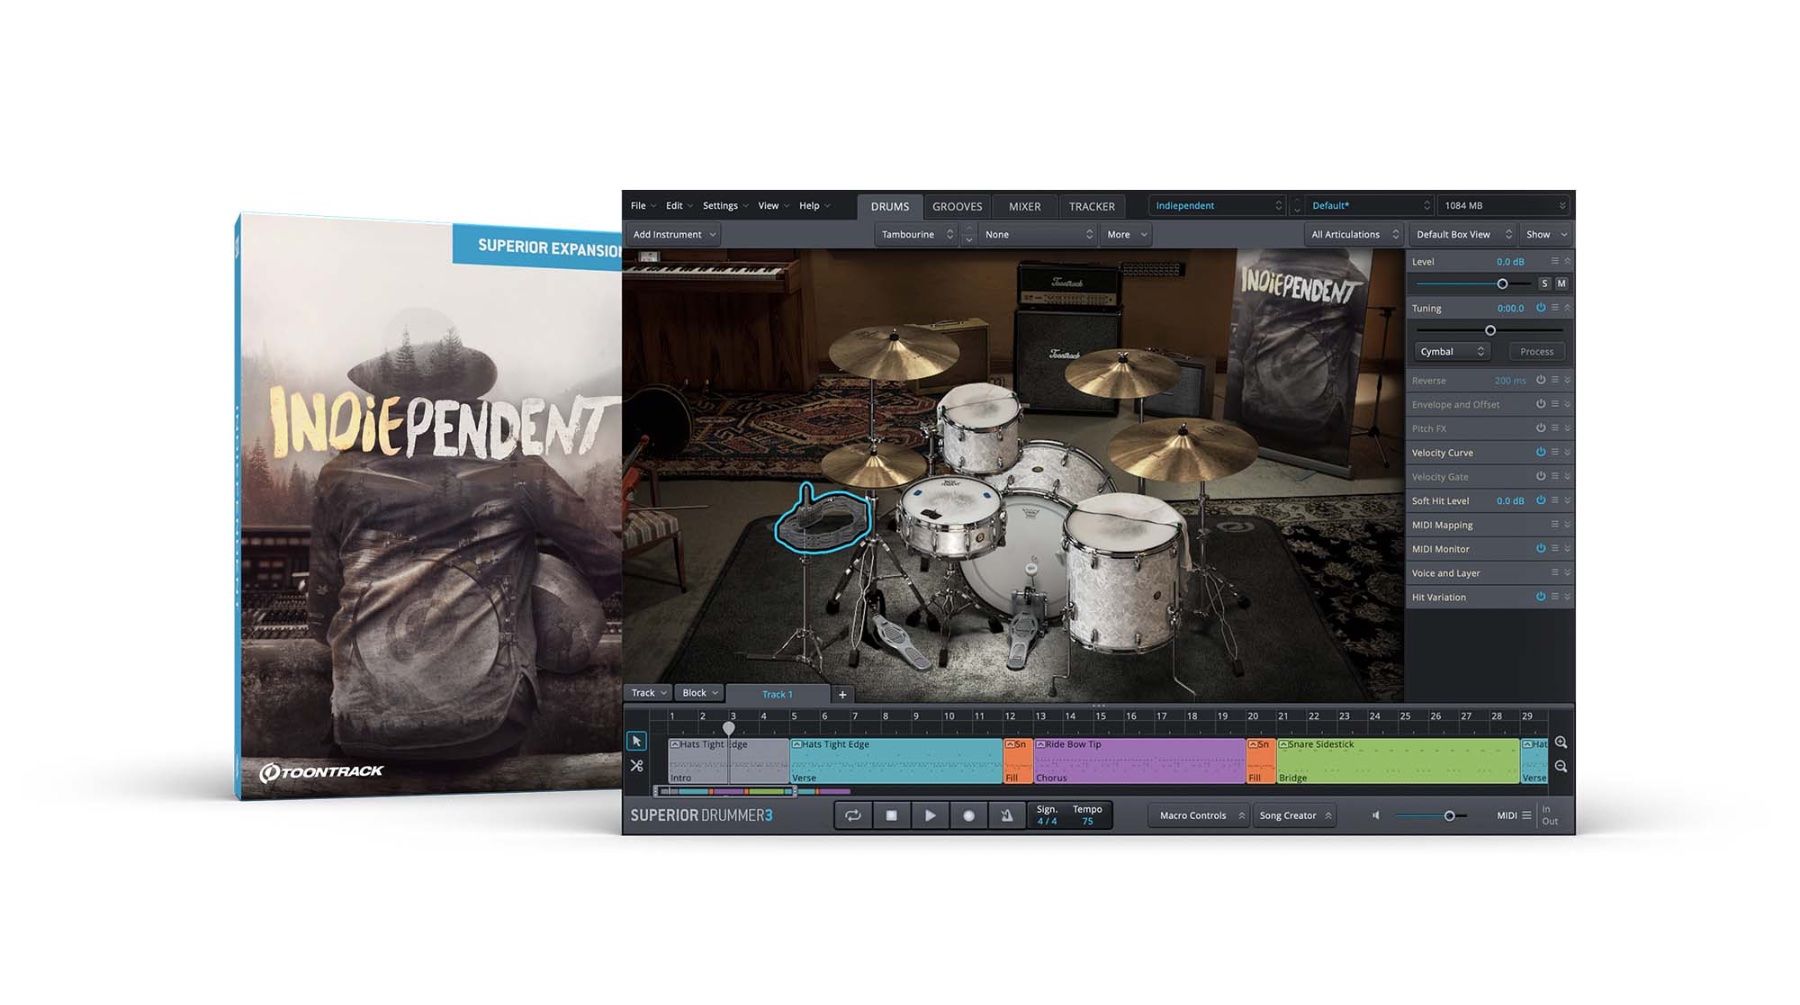Open the MIDI Mapping section menu icon
The image size is (1800, 1005).
pos(1554,524)
